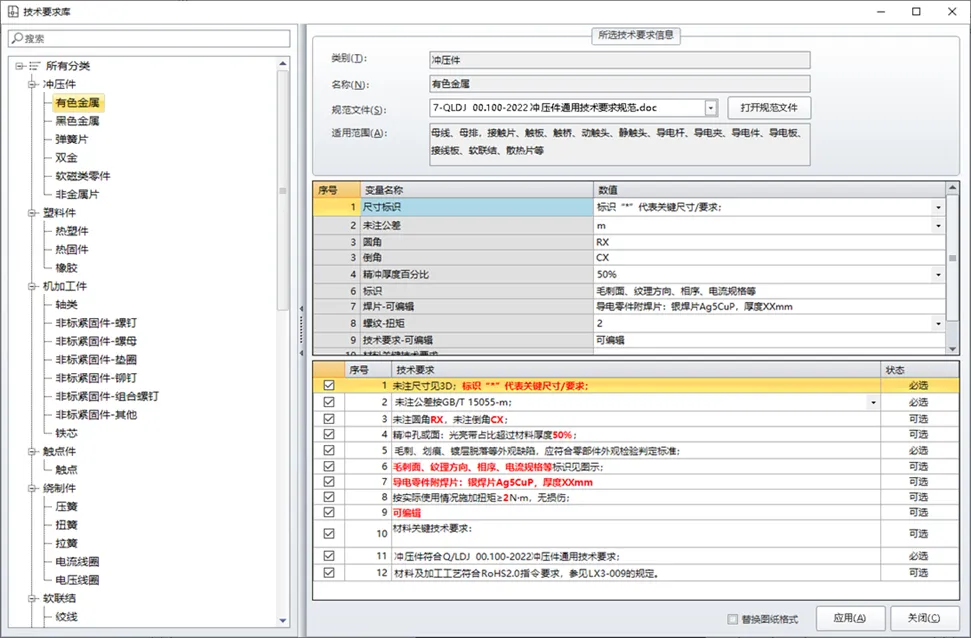
Task: Enable the 替换图纸格式 checkbox
Action: 735,619
